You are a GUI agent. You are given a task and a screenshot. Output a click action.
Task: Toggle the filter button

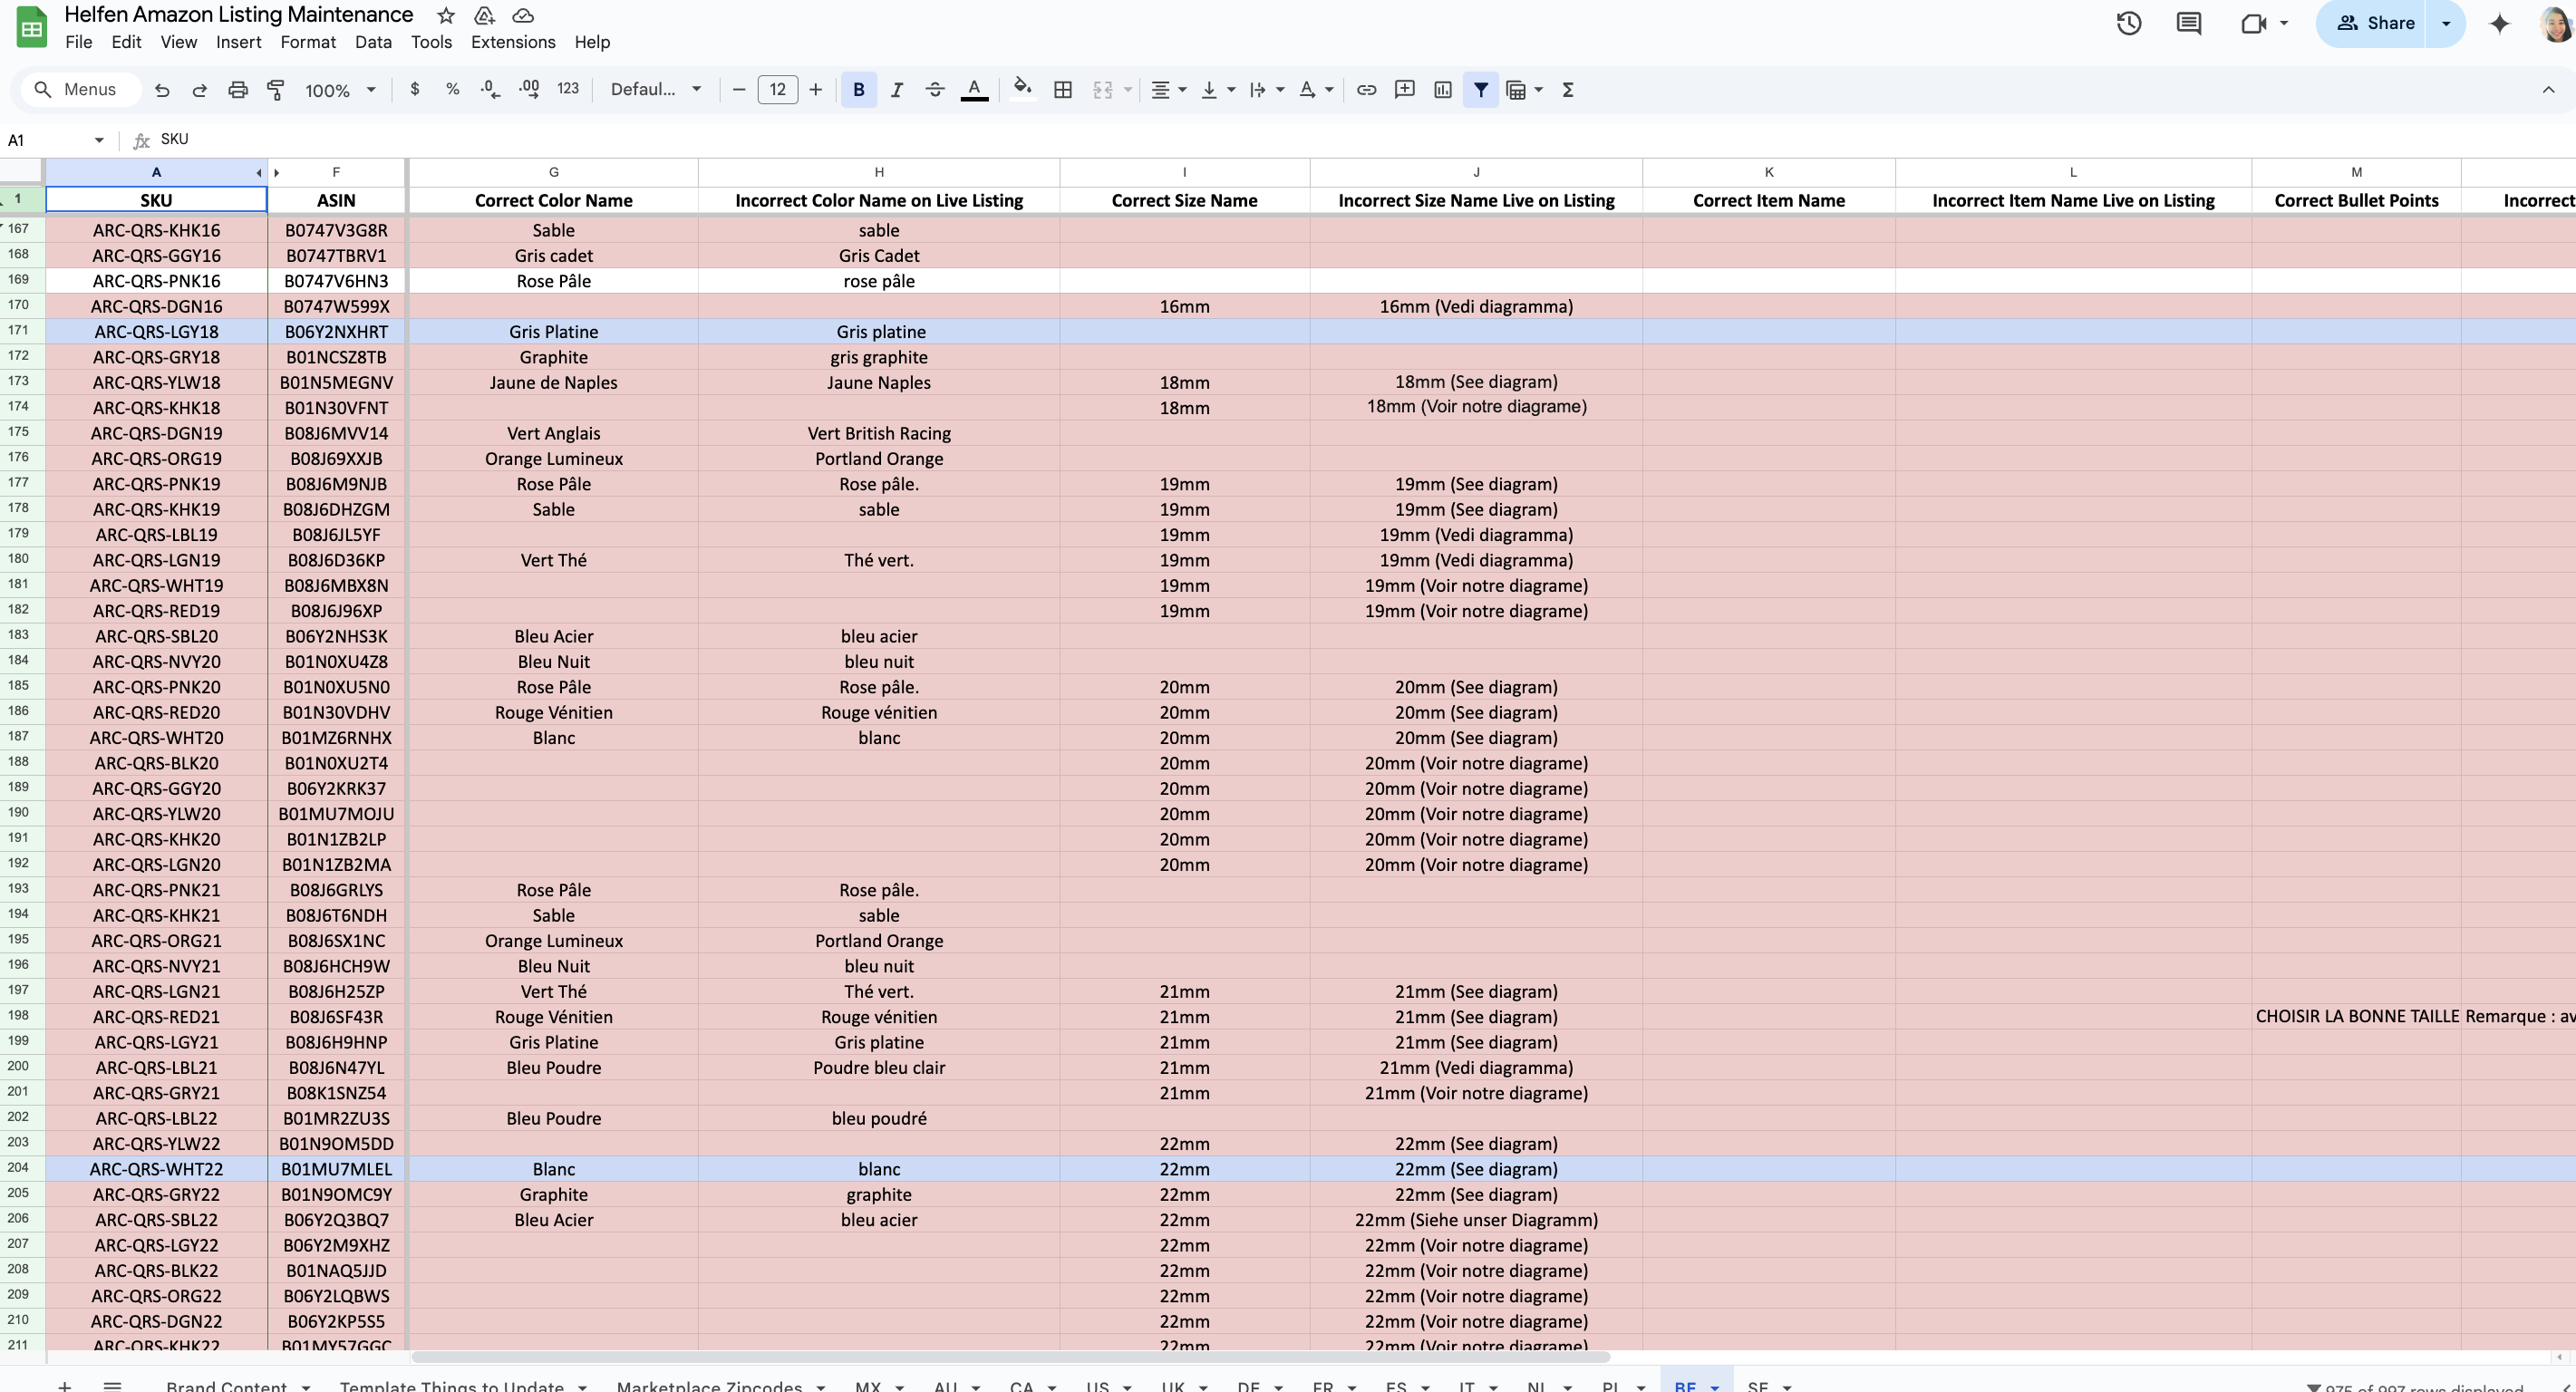(1480, 90)
